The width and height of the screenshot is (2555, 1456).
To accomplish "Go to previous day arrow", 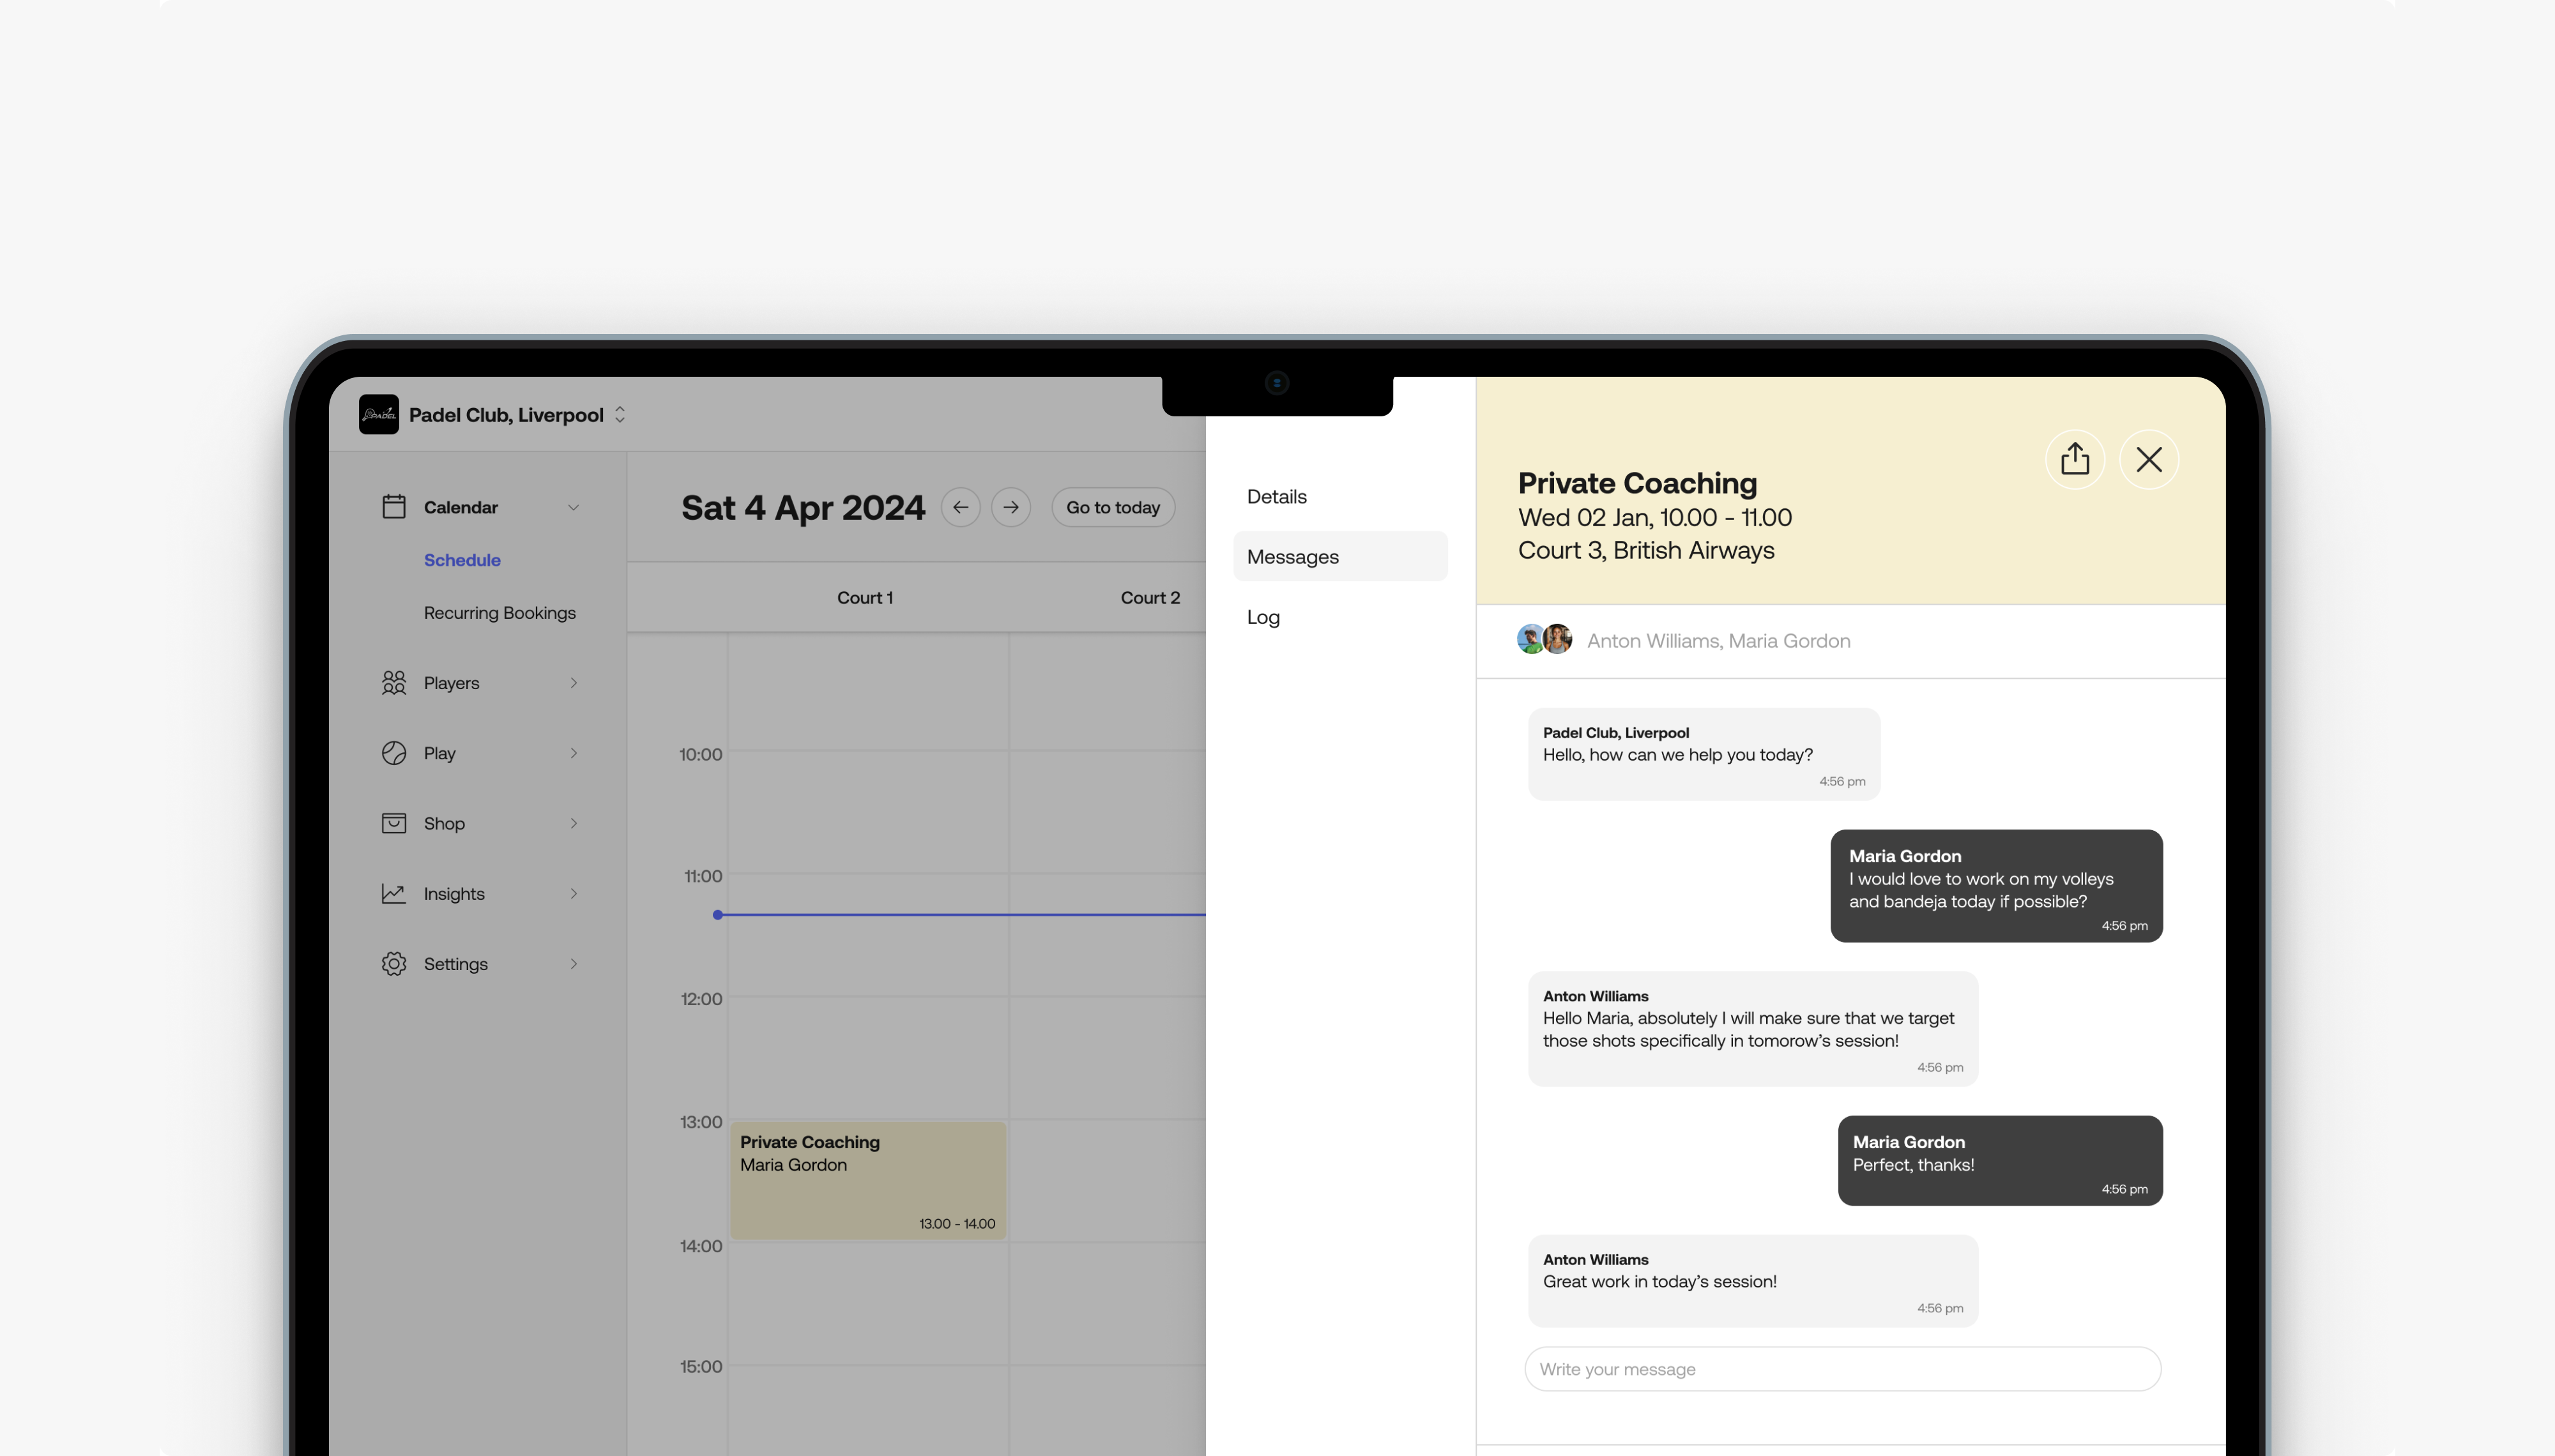I will coord(960,507).
